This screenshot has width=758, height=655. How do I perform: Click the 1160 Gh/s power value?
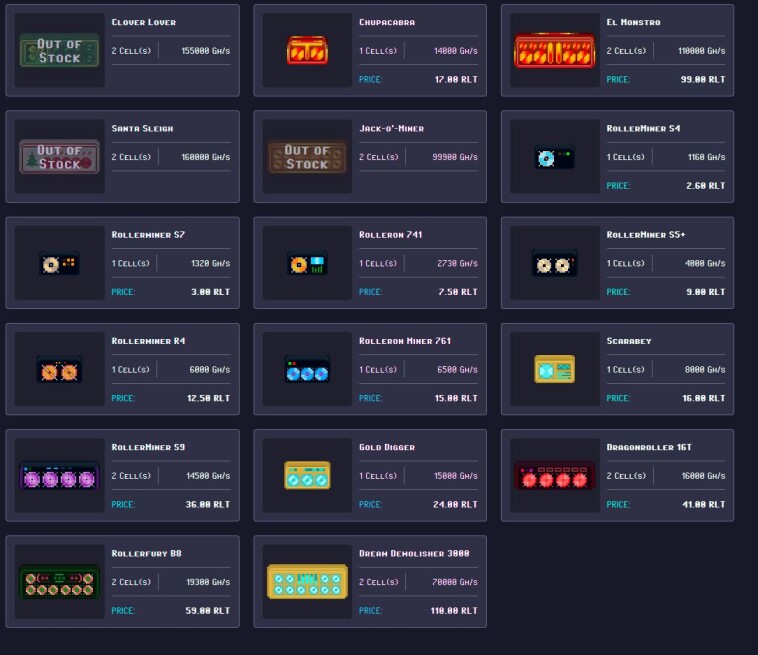pos(706,158)
